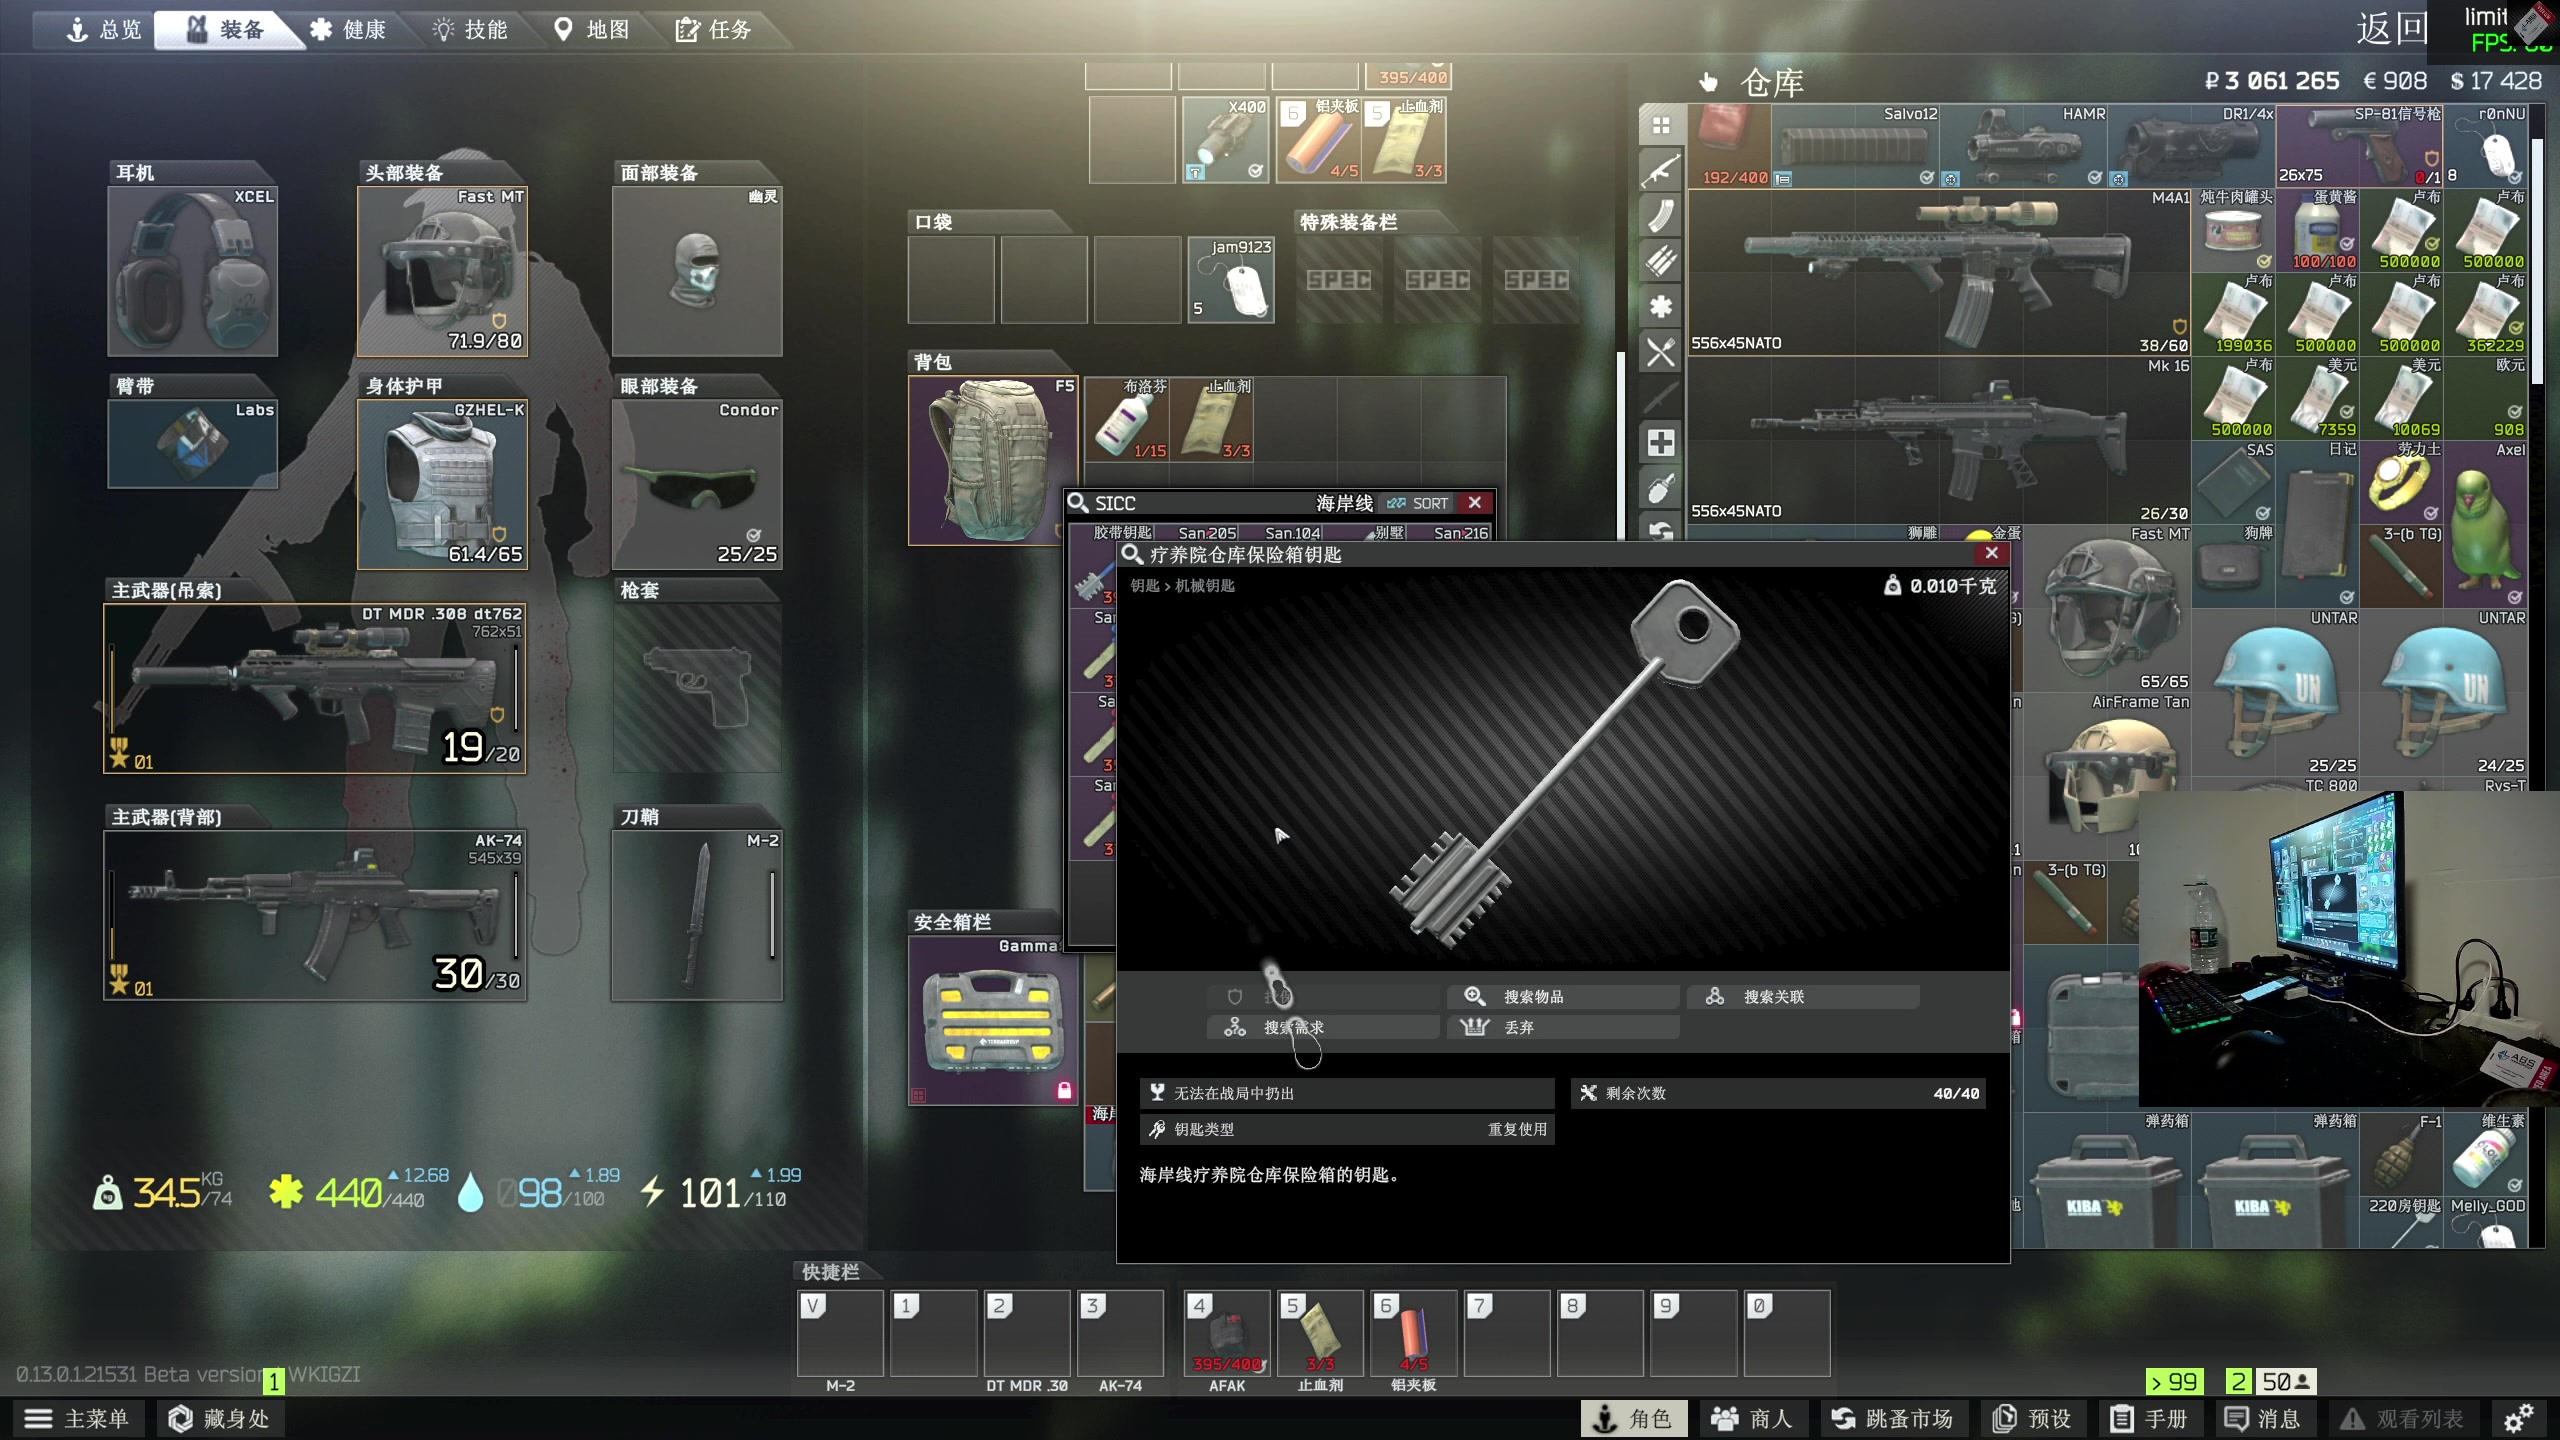Filter stash by medical items (plus icon)
Viewport: 2560px width, 1440px height.
coord(1661,443)
